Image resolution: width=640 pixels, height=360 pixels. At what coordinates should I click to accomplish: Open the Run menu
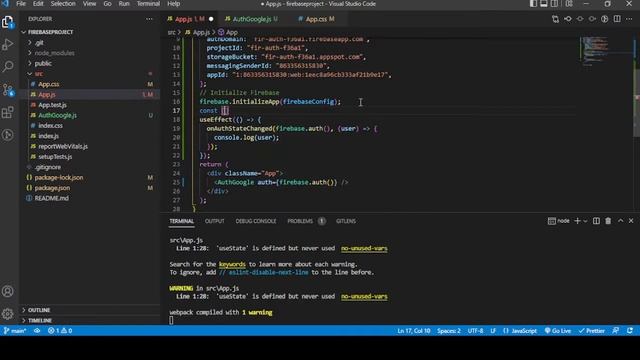124,4
